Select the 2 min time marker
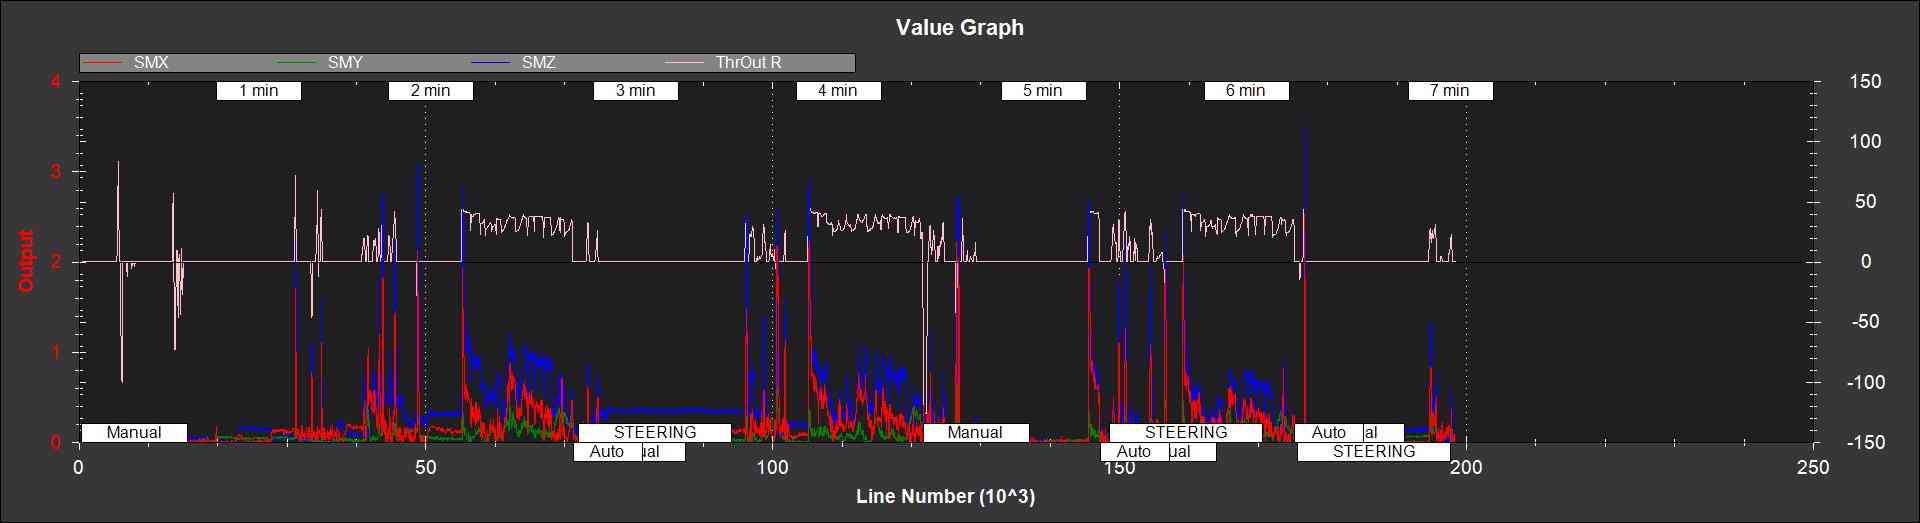 point(430,91)
